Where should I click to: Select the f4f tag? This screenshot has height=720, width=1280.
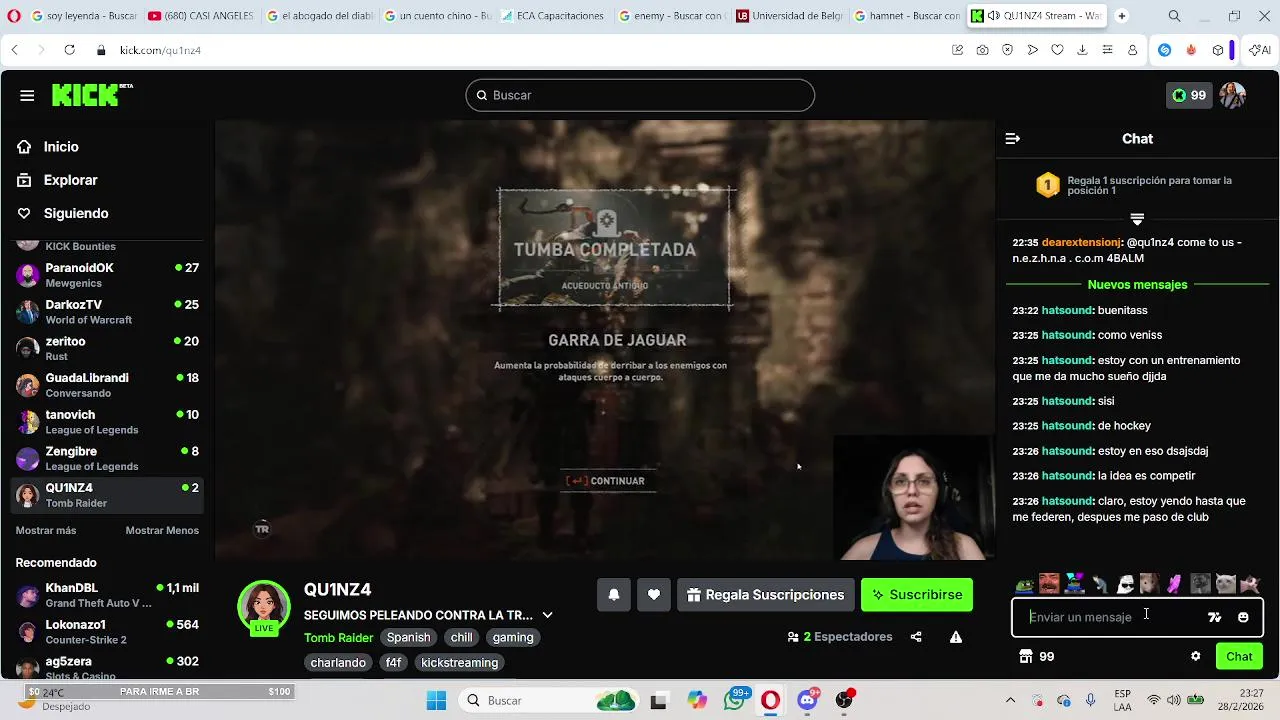pyautogui.click(x=393, y=662)
